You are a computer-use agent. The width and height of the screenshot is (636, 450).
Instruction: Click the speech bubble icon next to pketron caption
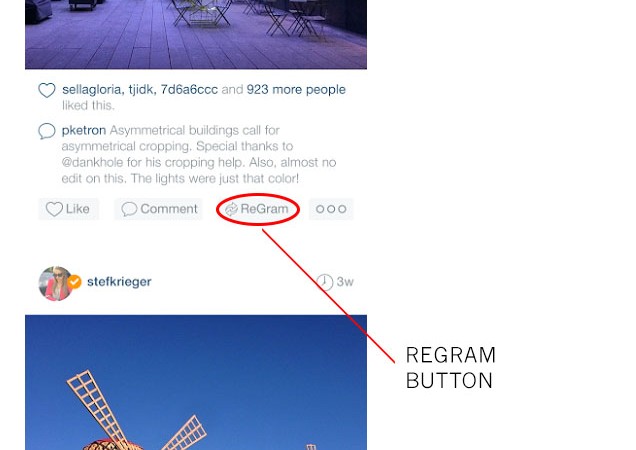47,131
